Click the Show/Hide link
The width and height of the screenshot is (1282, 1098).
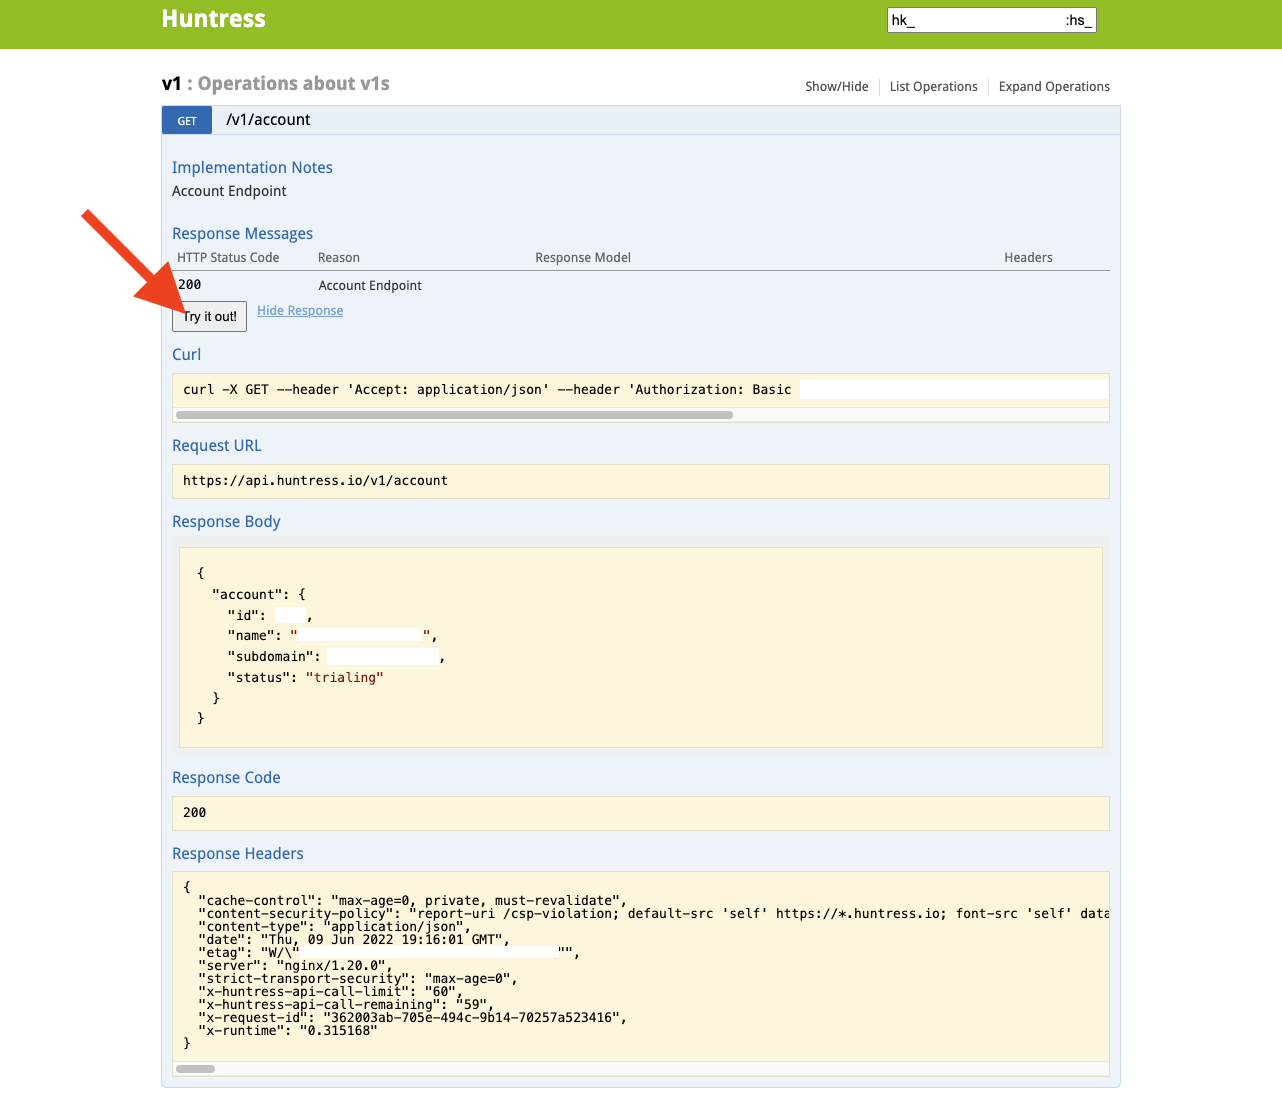[837, 87]
